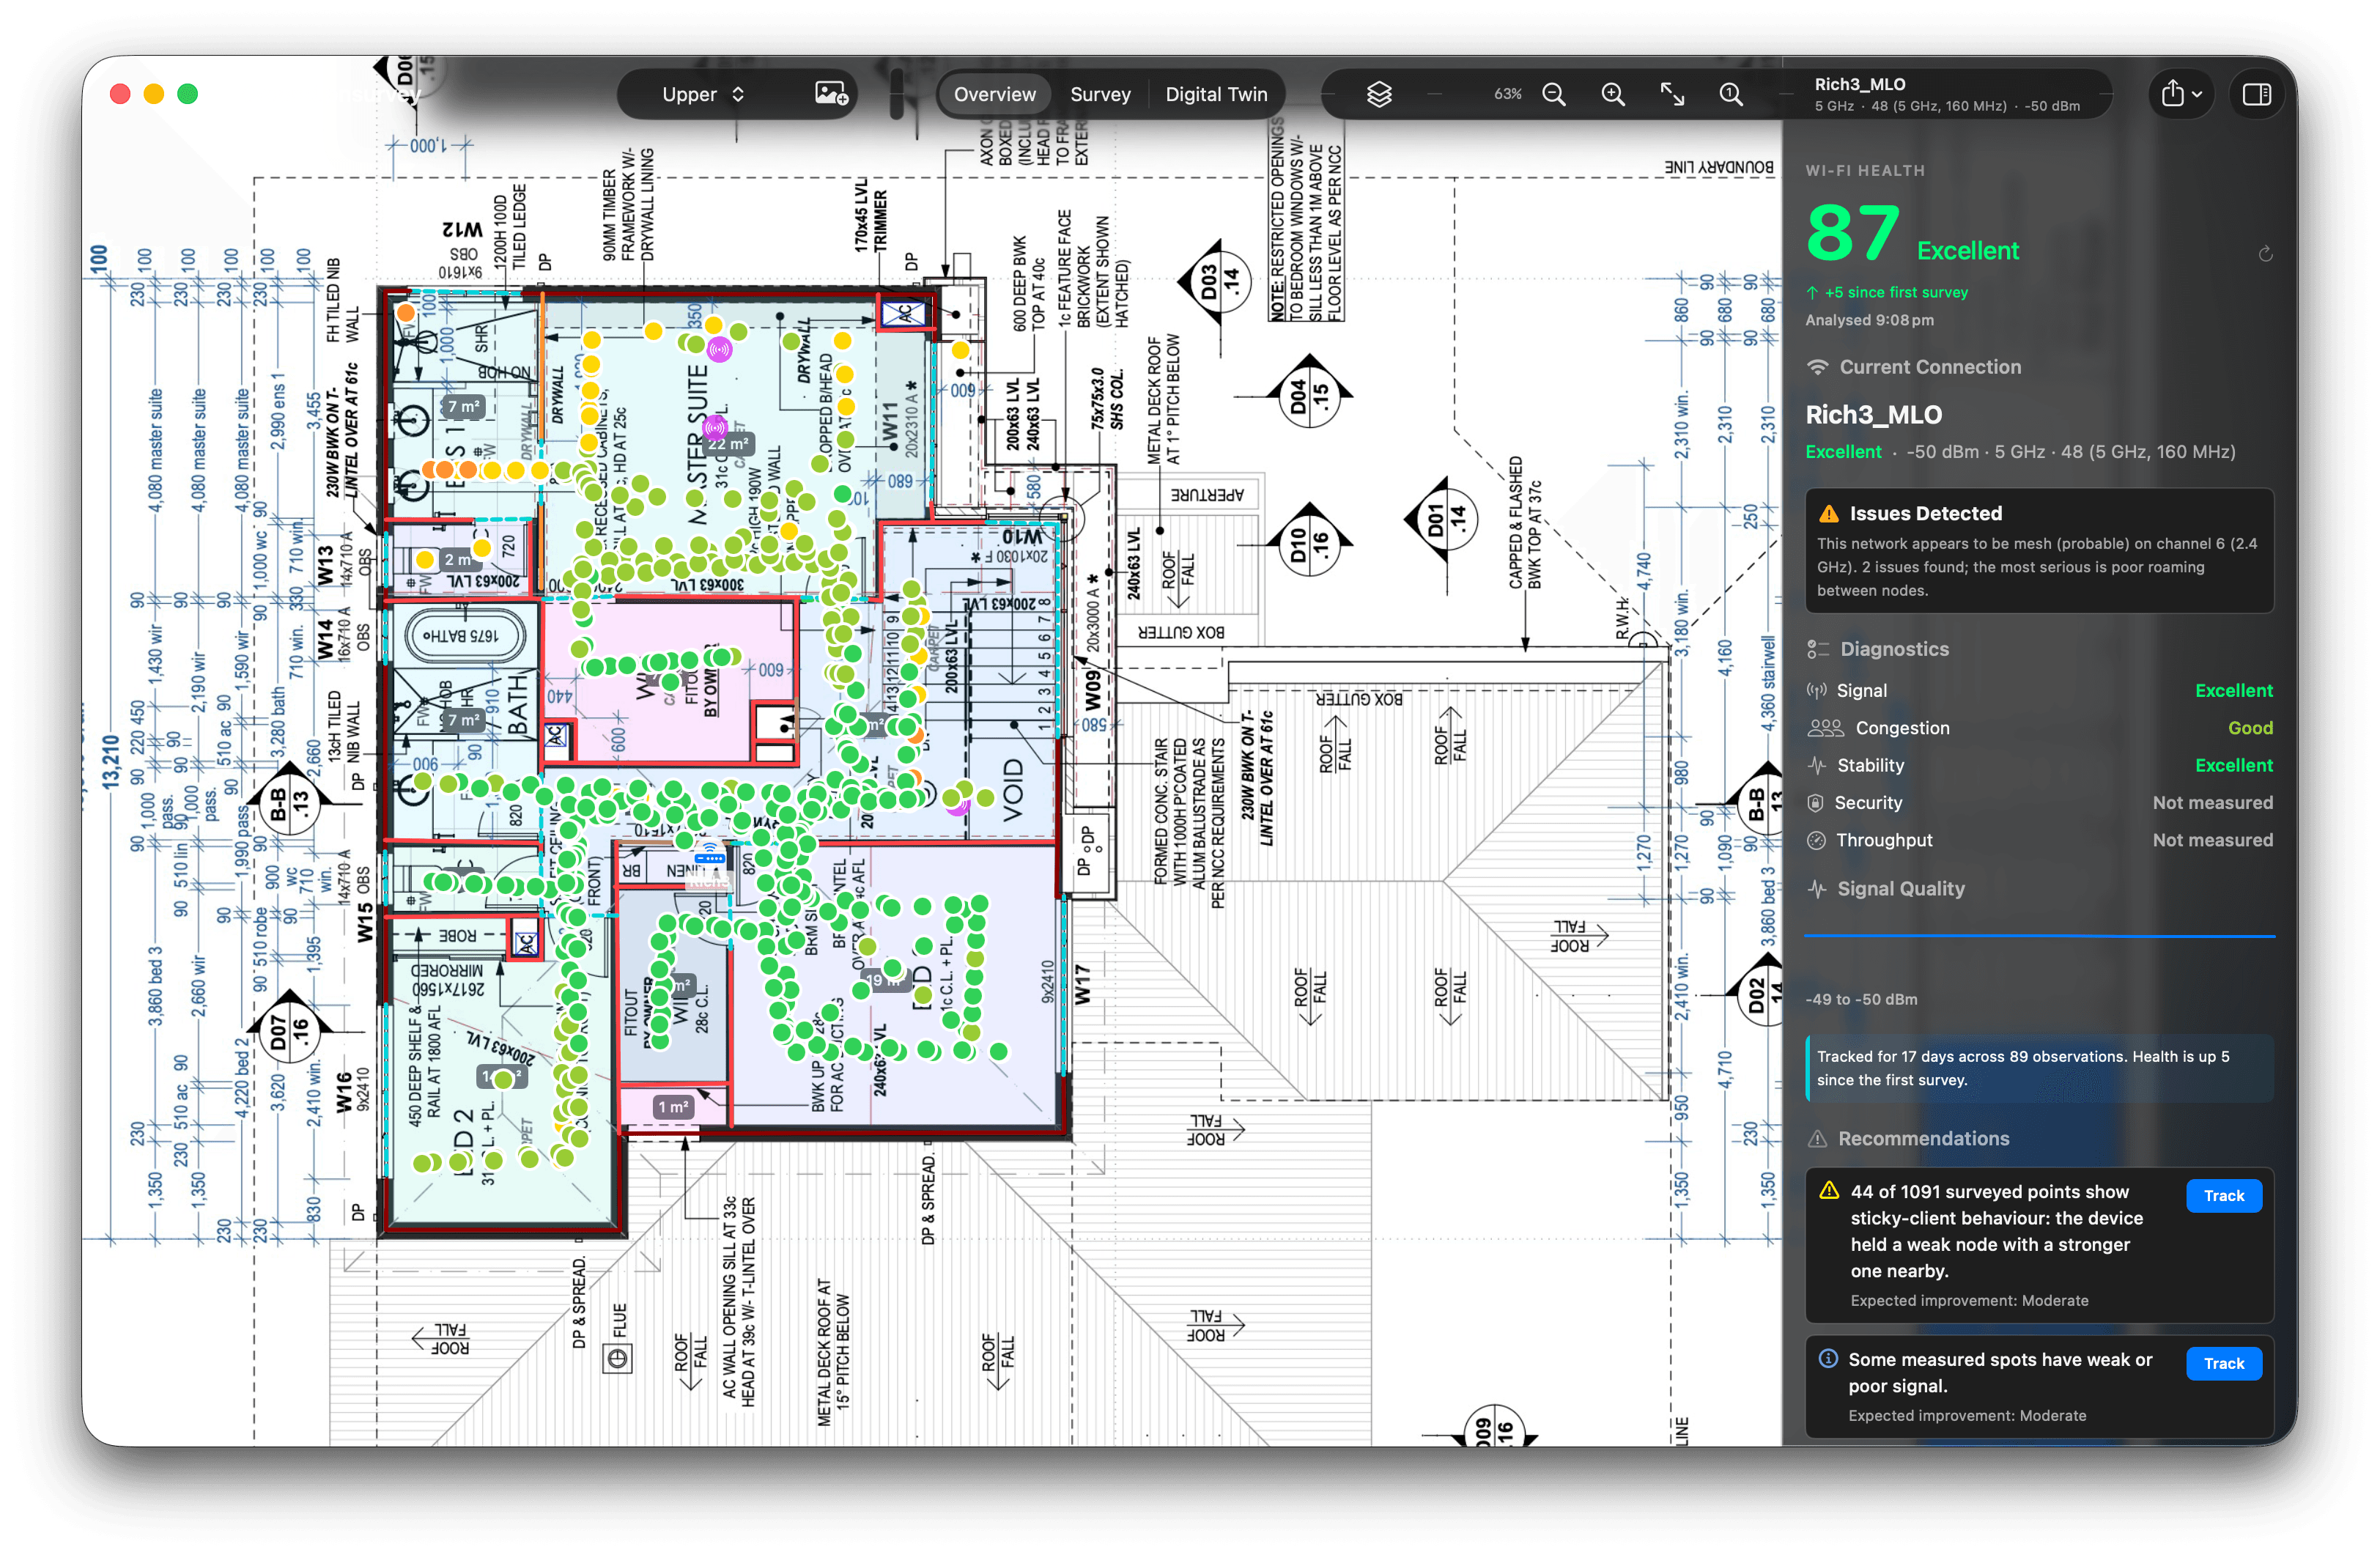Zoom out with the minus magnifier
This screenshot has height=1555, width=2380.
1554,94
